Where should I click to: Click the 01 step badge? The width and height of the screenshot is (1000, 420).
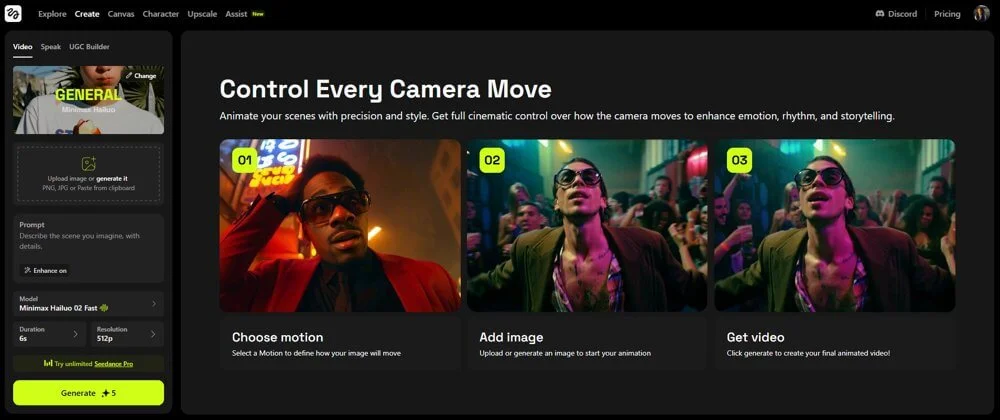(x=244, y=160)
